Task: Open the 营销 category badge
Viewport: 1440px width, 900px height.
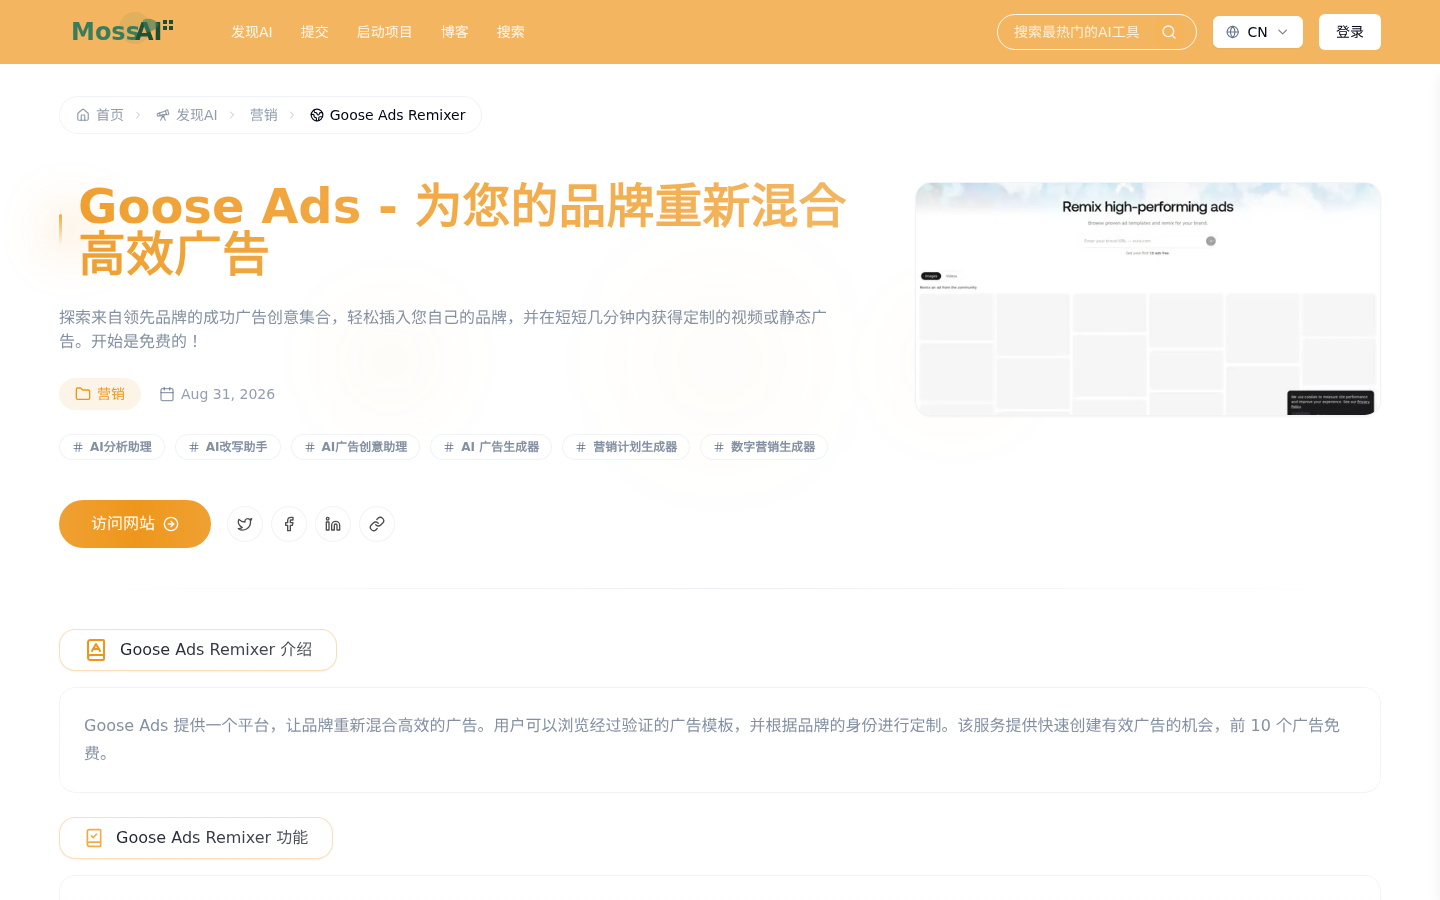Action: pyautogui.click(x=100, y=394)
